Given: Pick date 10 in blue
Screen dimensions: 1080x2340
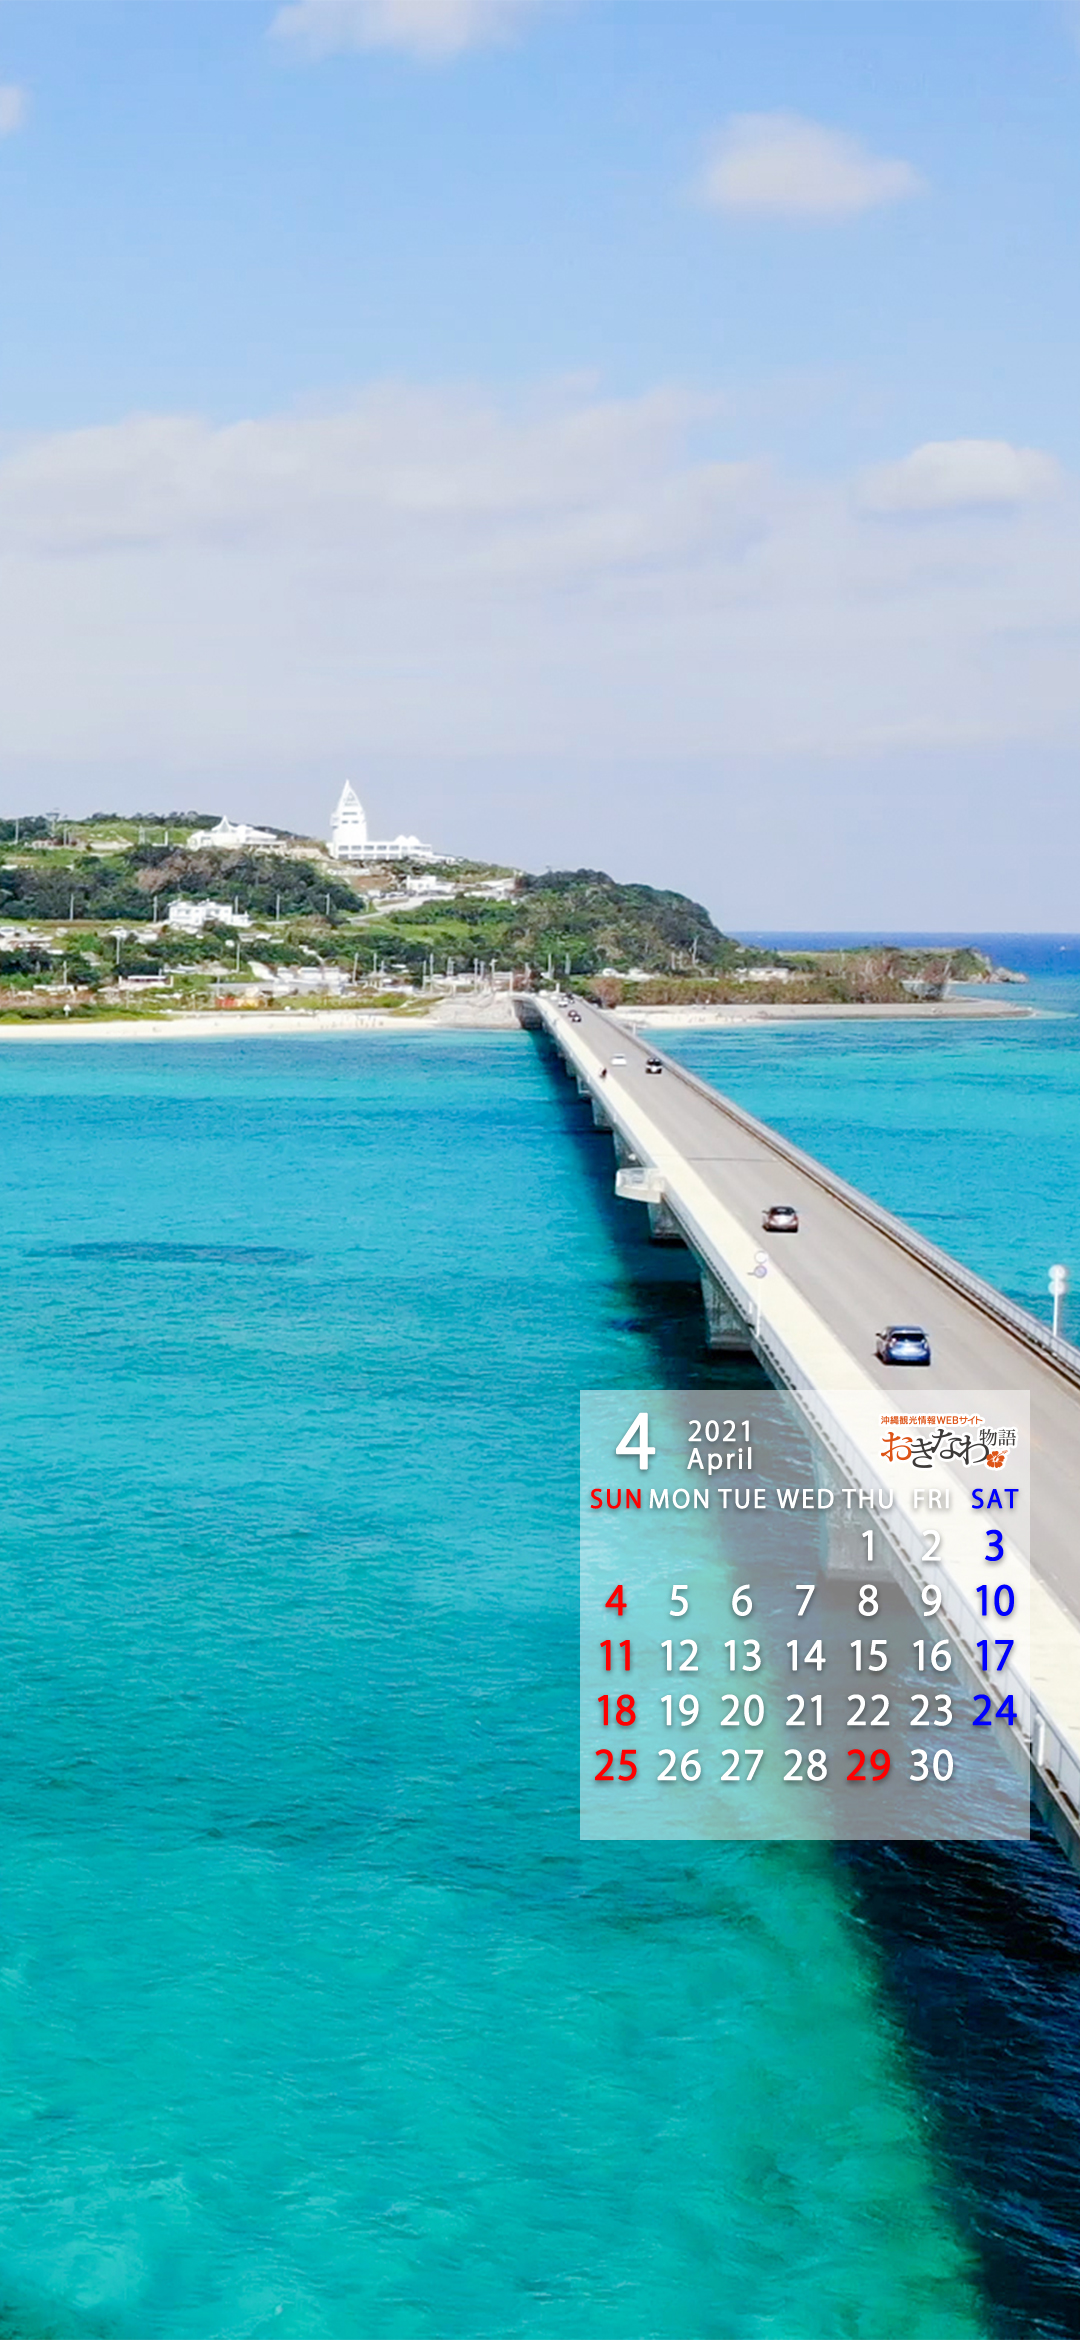Looking at the screenshot, I should (994, 1601).
